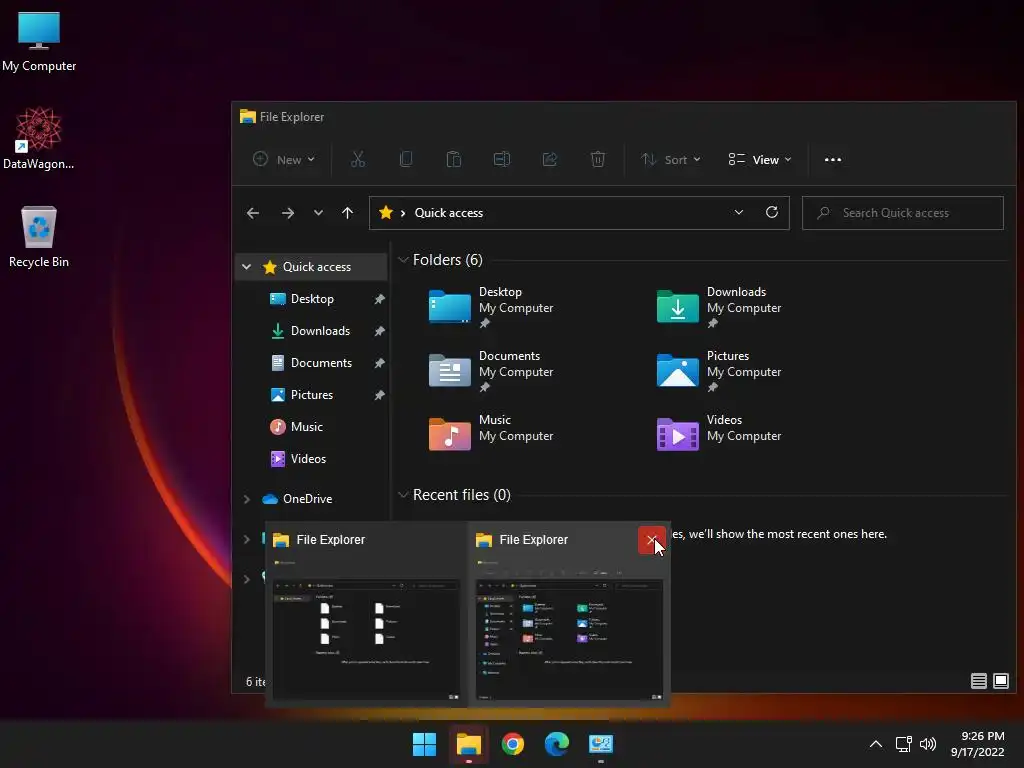
Task: Select Pictures in navigation pane
Action: click(x=312, y=395)
